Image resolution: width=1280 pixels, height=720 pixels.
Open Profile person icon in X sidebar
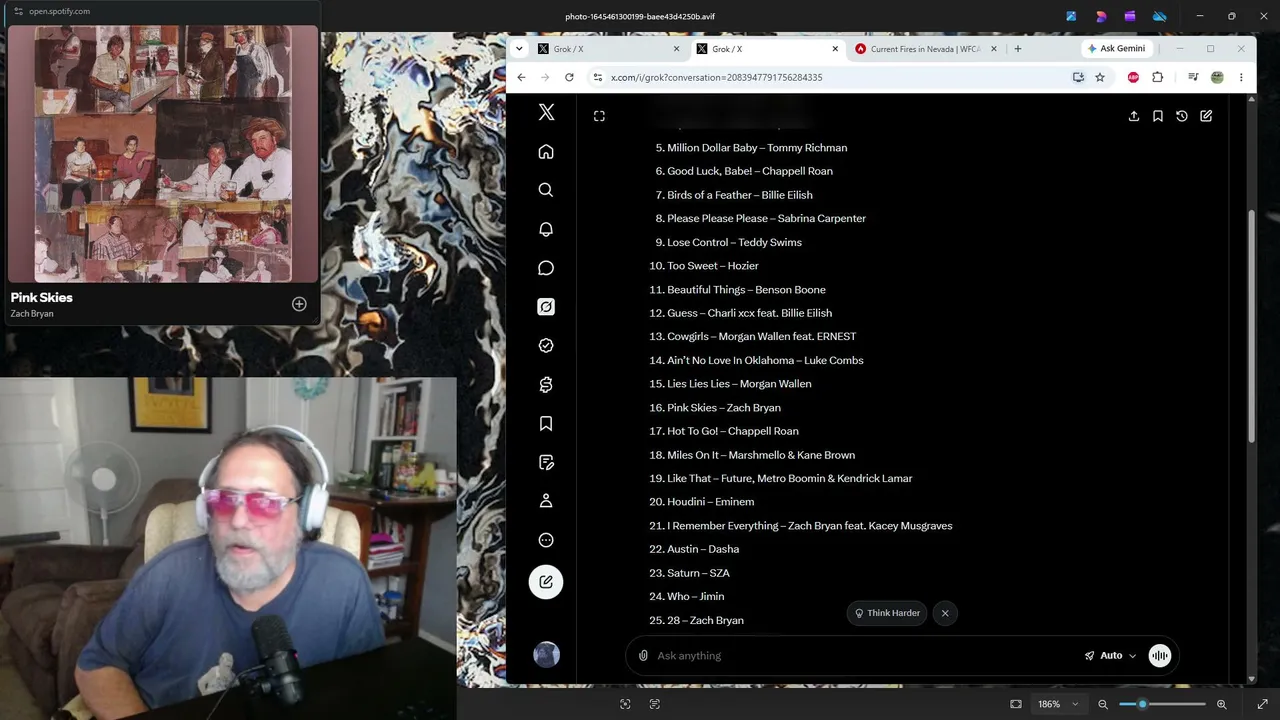546,501
